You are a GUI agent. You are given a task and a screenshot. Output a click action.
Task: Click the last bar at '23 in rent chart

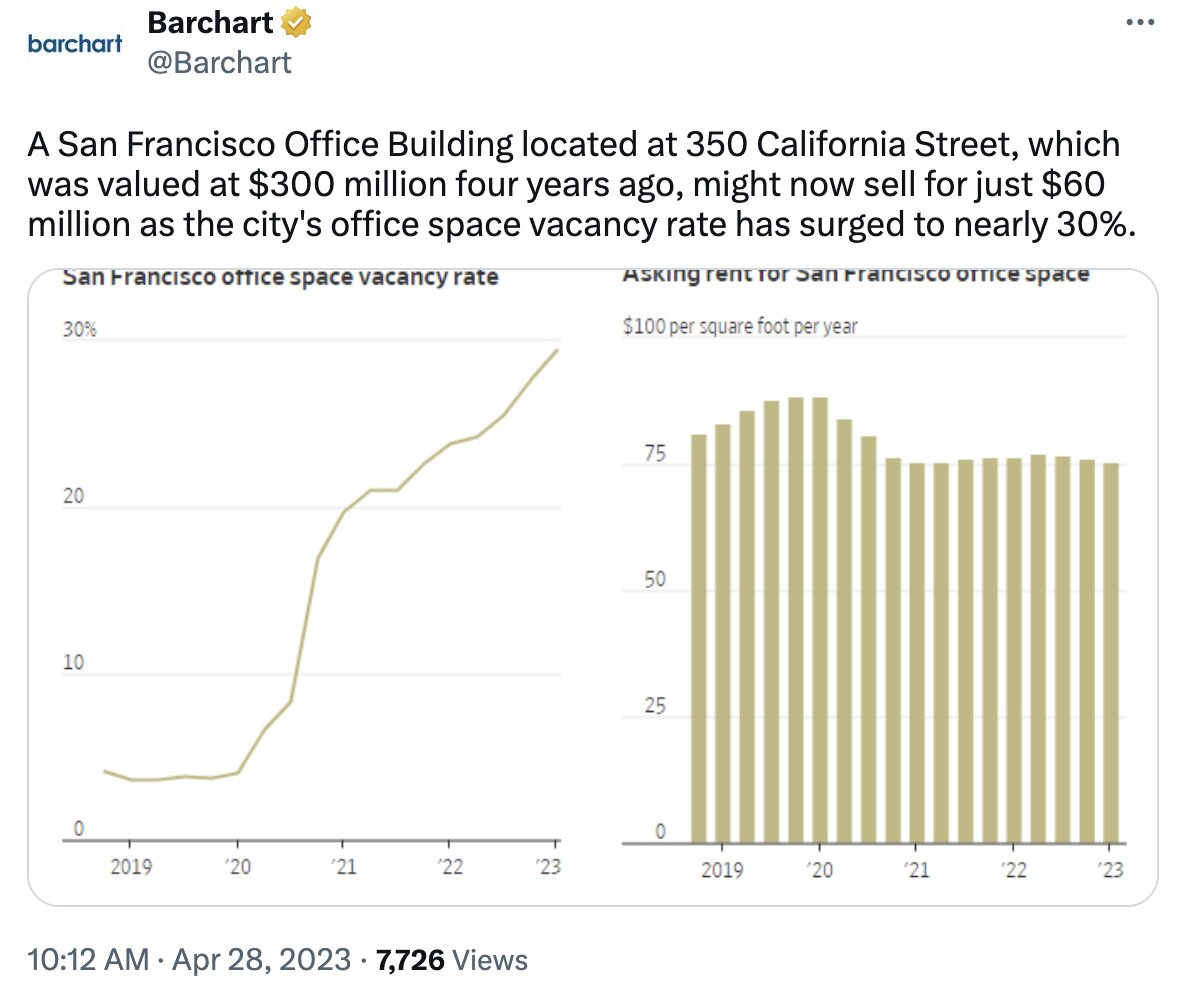[x=1110, y=652]
